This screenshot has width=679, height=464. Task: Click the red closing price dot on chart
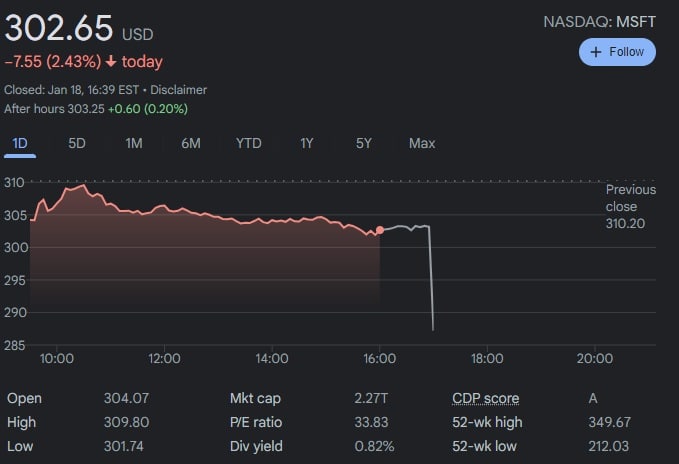(380, 230)
